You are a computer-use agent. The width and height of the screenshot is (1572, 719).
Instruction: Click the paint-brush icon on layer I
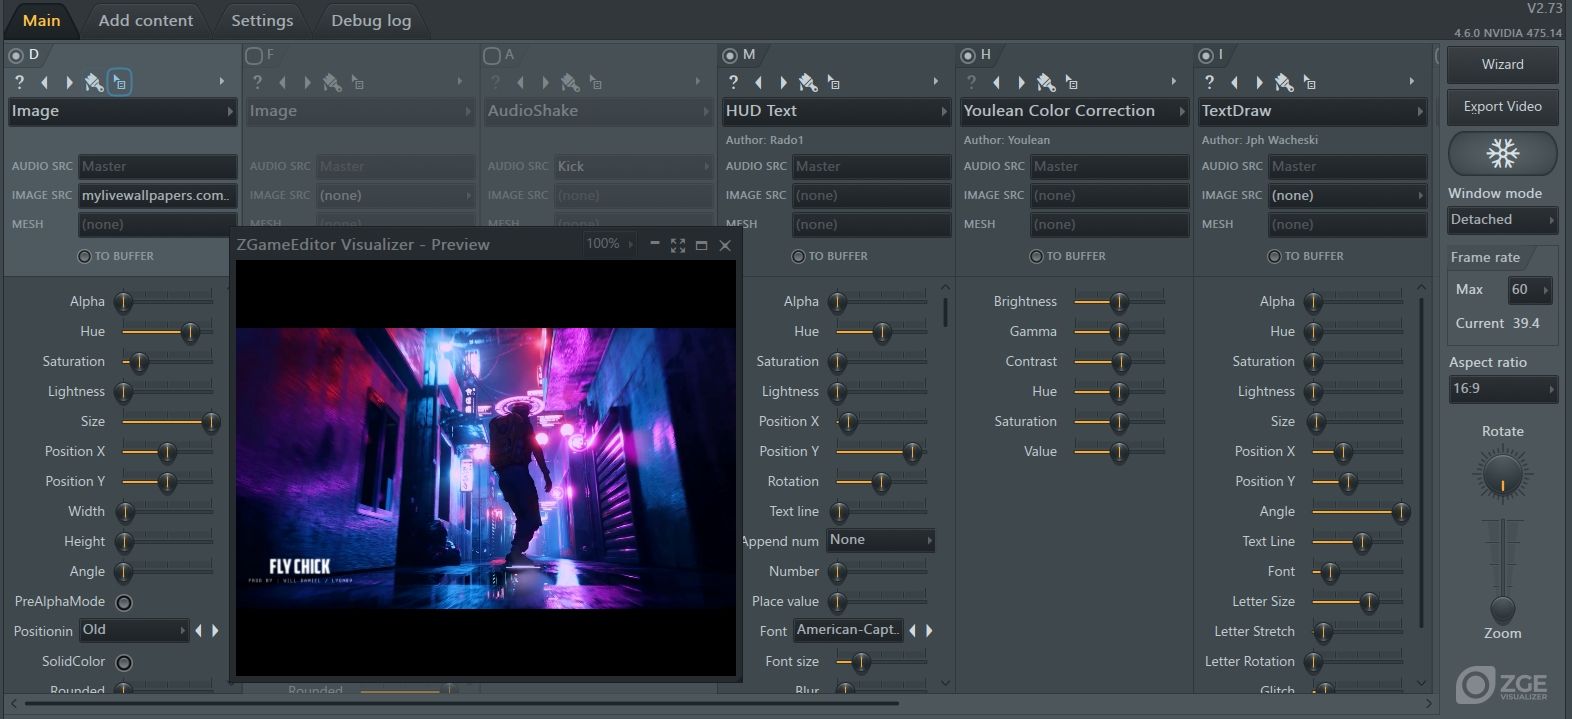[x=1284, y=82]
